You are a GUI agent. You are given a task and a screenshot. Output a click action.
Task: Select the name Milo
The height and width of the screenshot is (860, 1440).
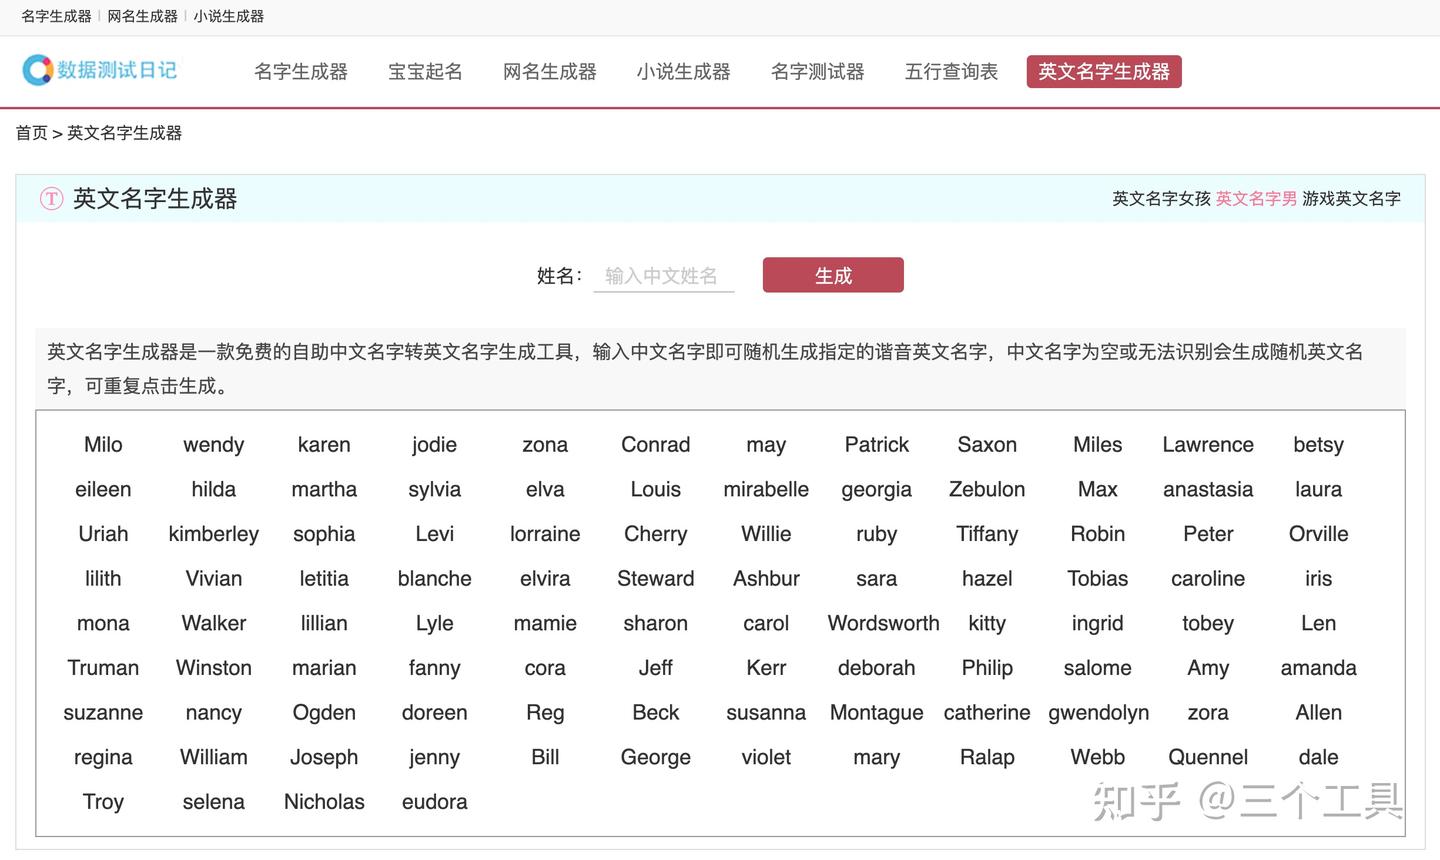pyautogui.click(x=103, y=445)
